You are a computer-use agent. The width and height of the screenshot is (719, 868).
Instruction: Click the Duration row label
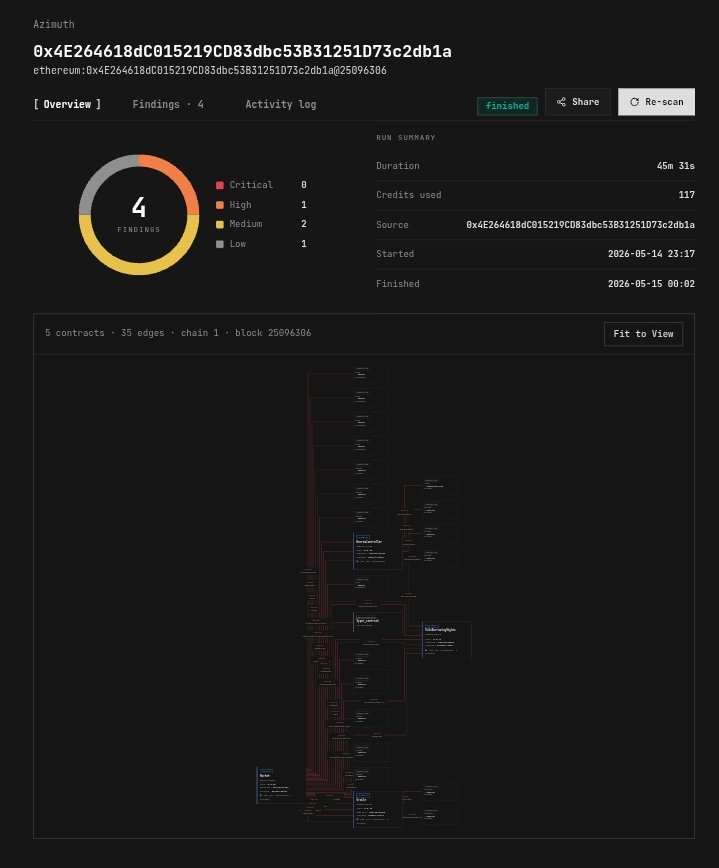tap(398, 166)
